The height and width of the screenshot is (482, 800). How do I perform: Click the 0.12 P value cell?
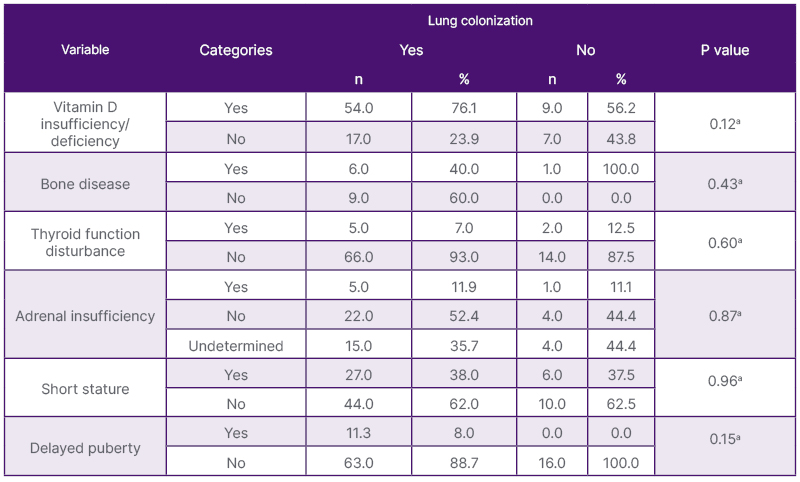coord(725,124)
